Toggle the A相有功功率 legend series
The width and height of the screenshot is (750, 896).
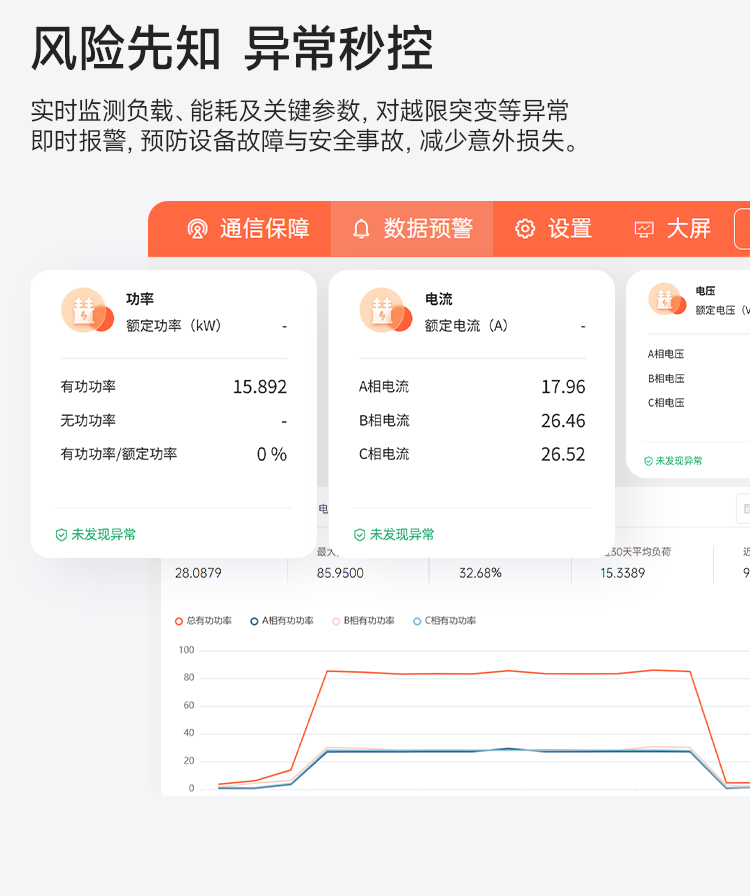pyautogui.click(x=282, y=621)
